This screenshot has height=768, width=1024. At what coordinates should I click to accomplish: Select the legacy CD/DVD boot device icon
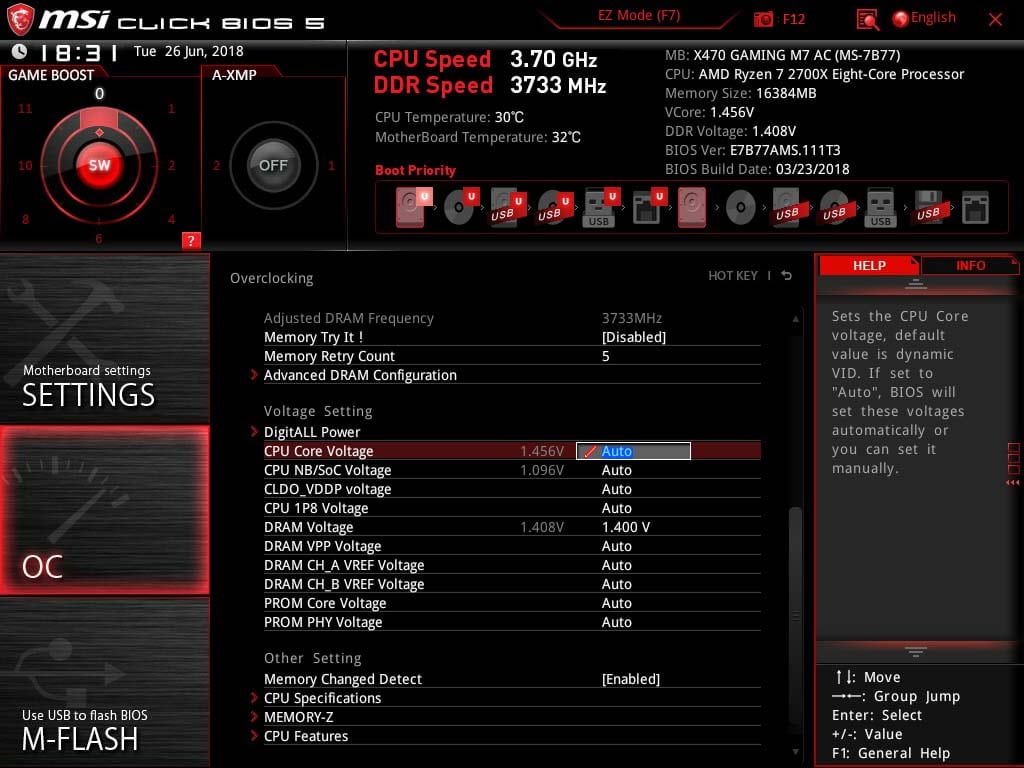pyautogui.click(x=741, y=208)
